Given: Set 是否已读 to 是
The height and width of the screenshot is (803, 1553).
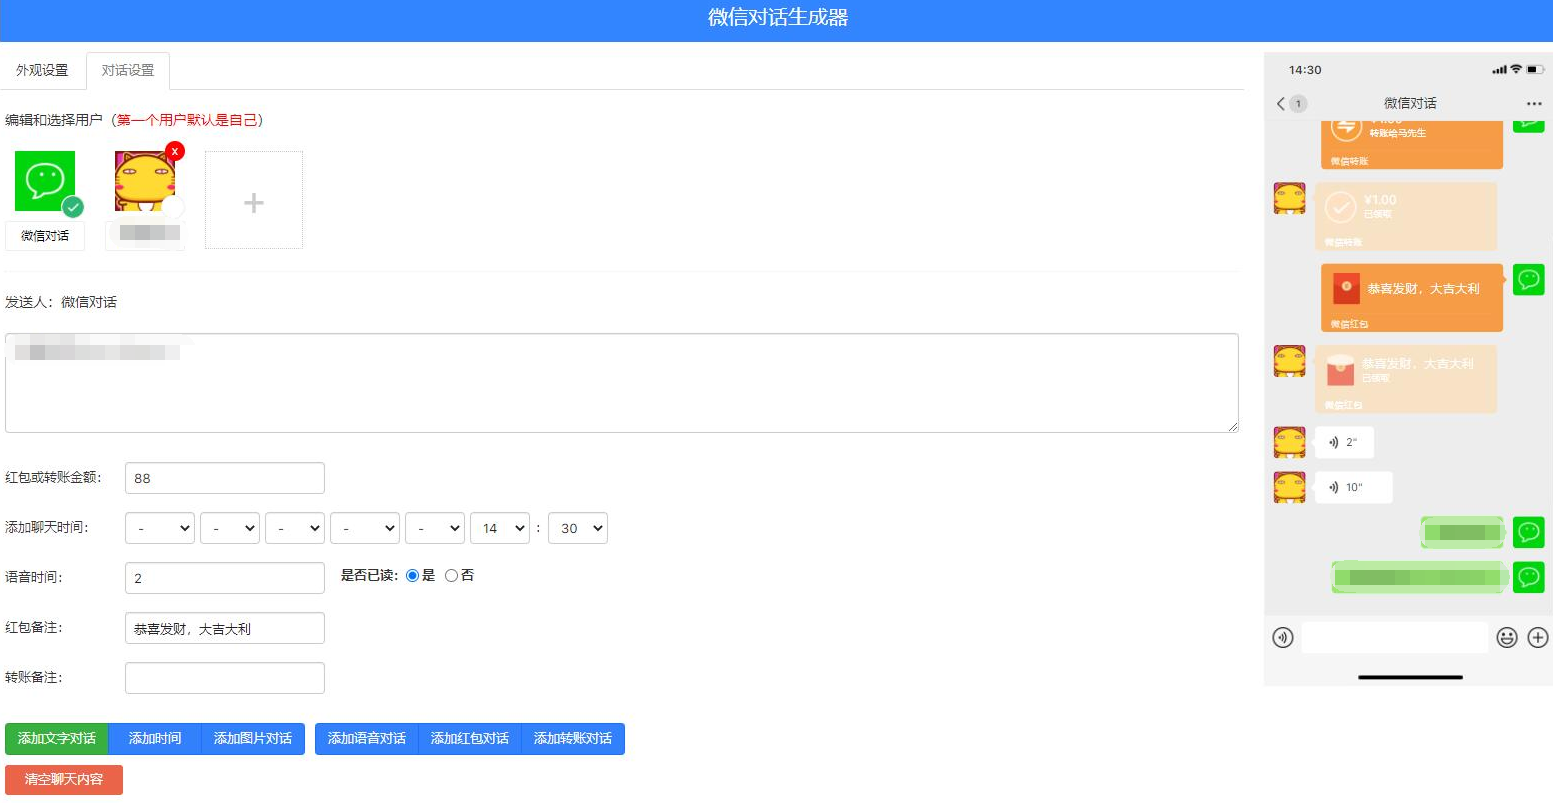Looking at the screenshot, I should [412, 576].
